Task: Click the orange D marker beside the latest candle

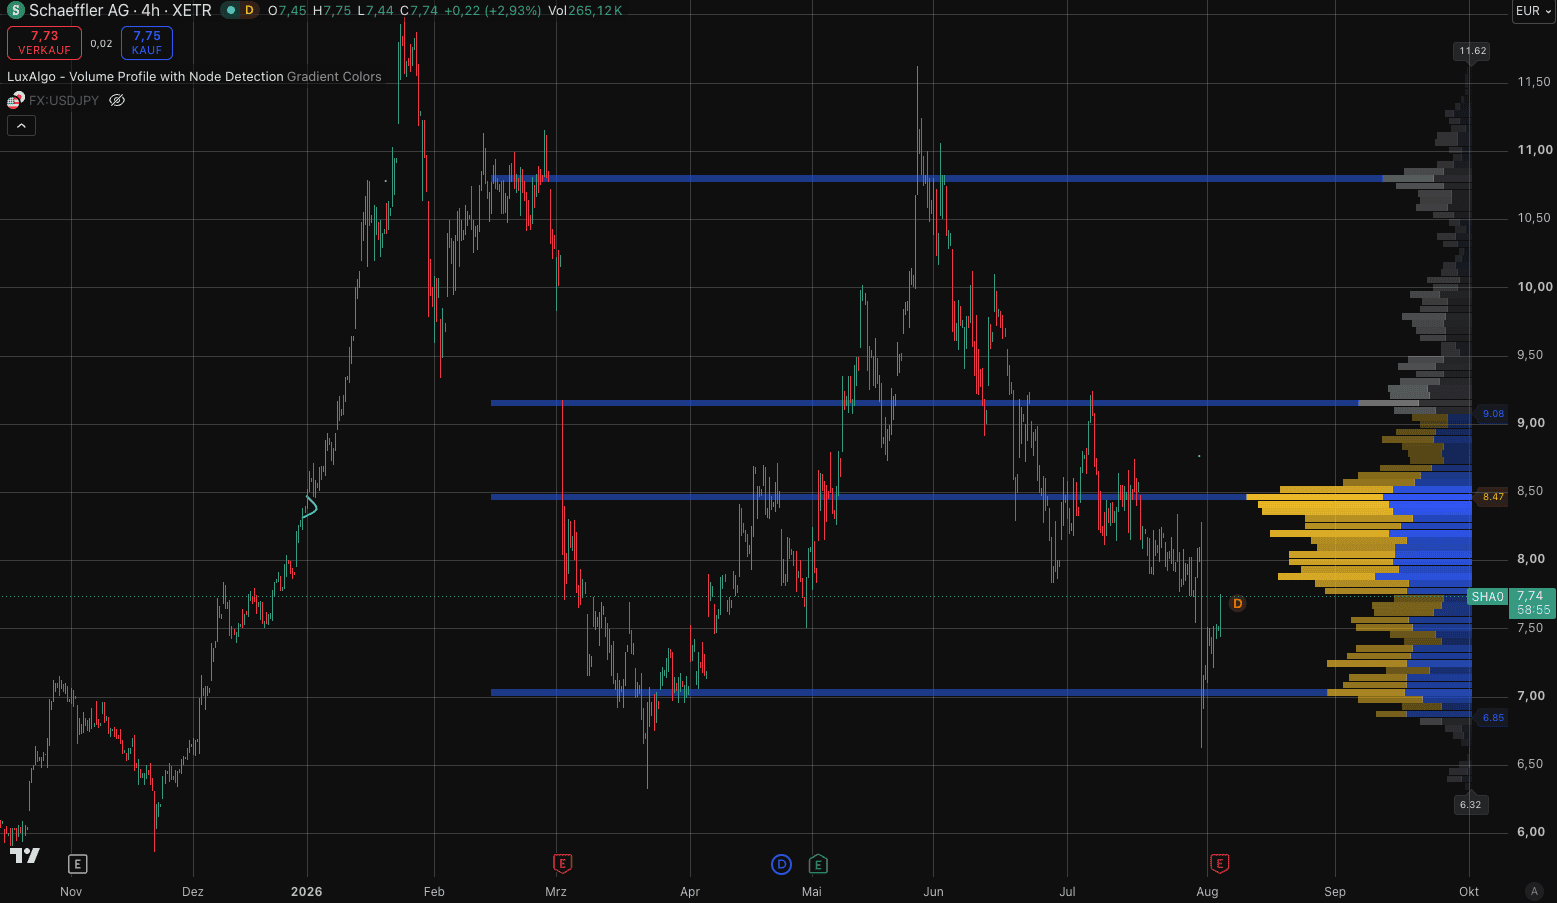Action: tap(1237, 604)
